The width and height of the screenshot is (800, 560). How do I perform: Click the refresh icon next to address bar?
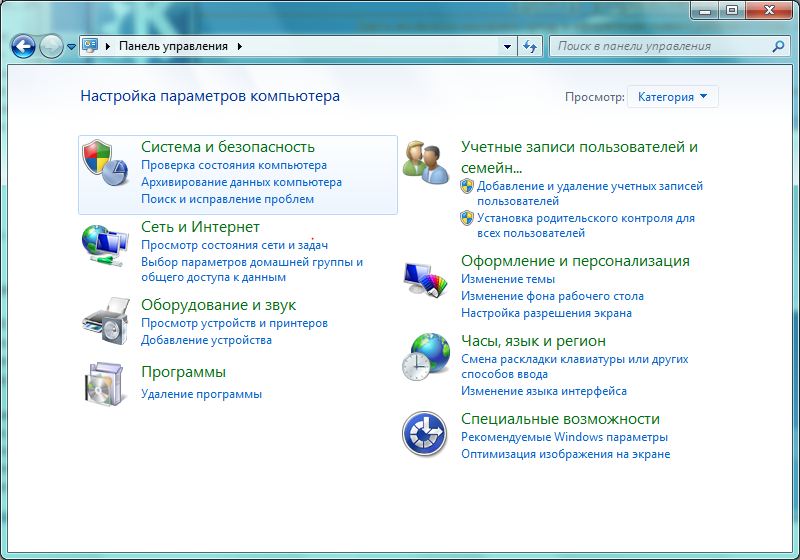(x=530, y=46)
